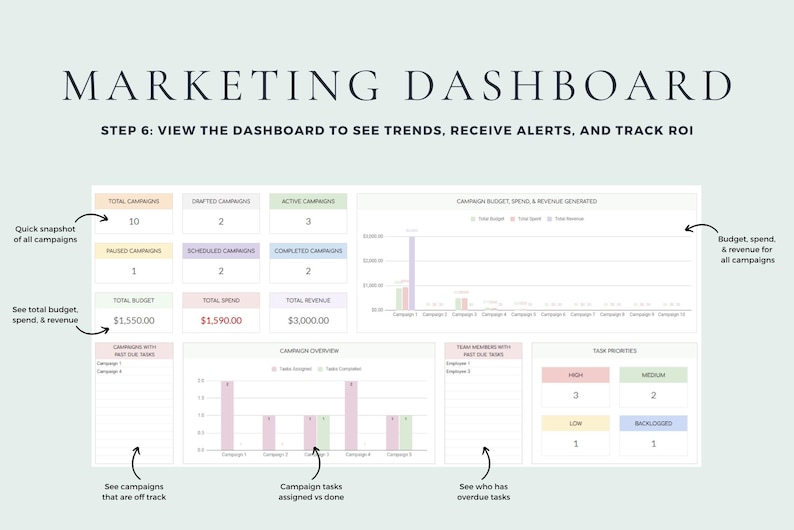Select the $3,000.00 total revenue amount
This screenshot has width=794, height=530.
click(308, 320)
